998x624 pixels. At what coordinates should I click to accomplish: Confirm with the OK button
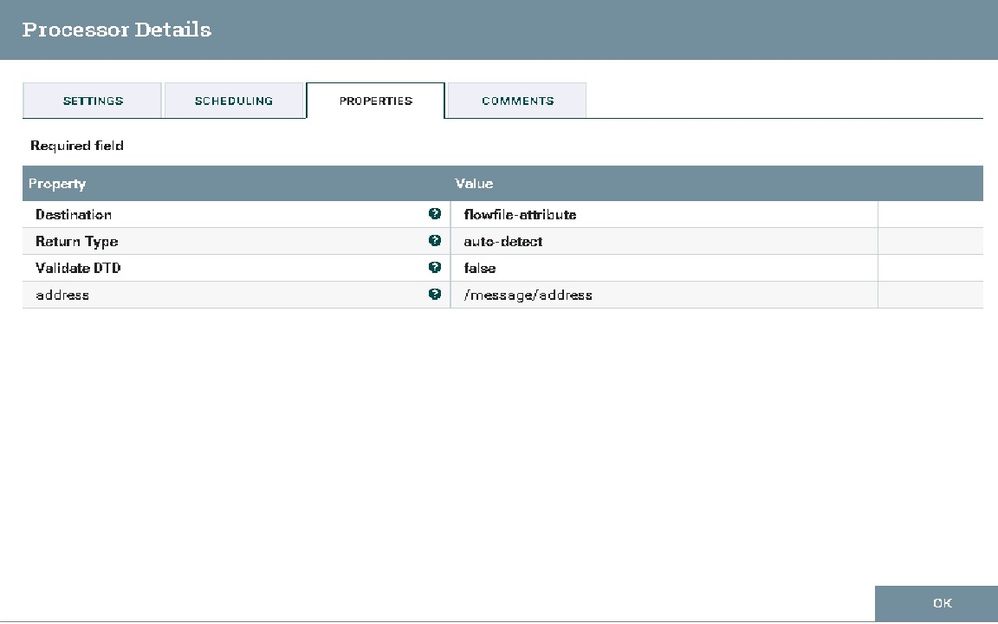pos(936,603)
